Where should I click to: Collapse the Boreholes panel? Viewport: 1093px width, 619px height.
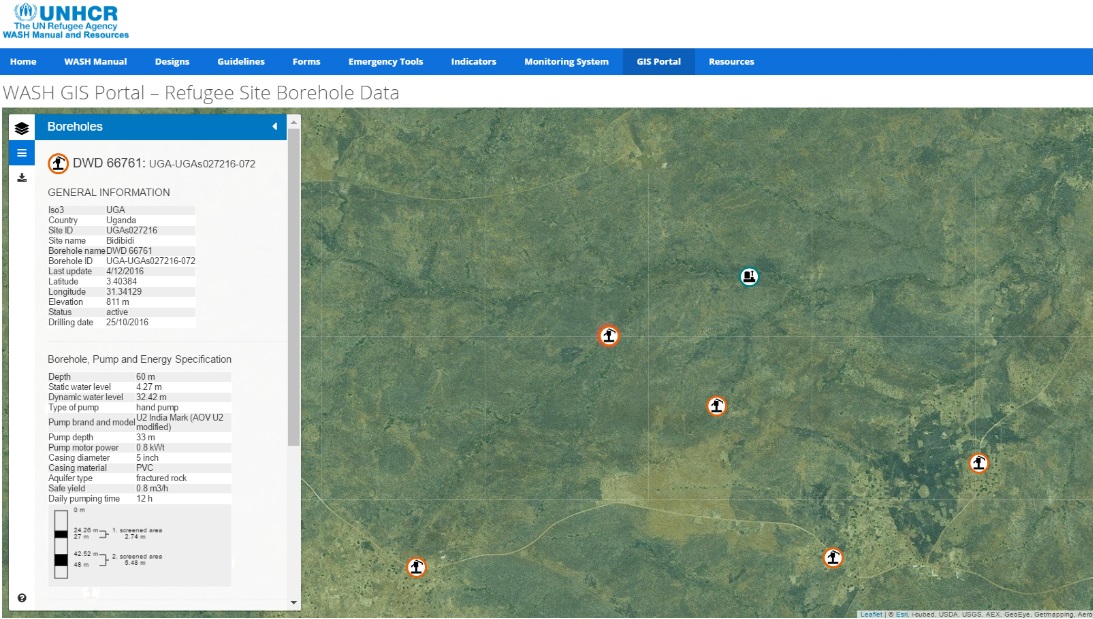point(273,126)
